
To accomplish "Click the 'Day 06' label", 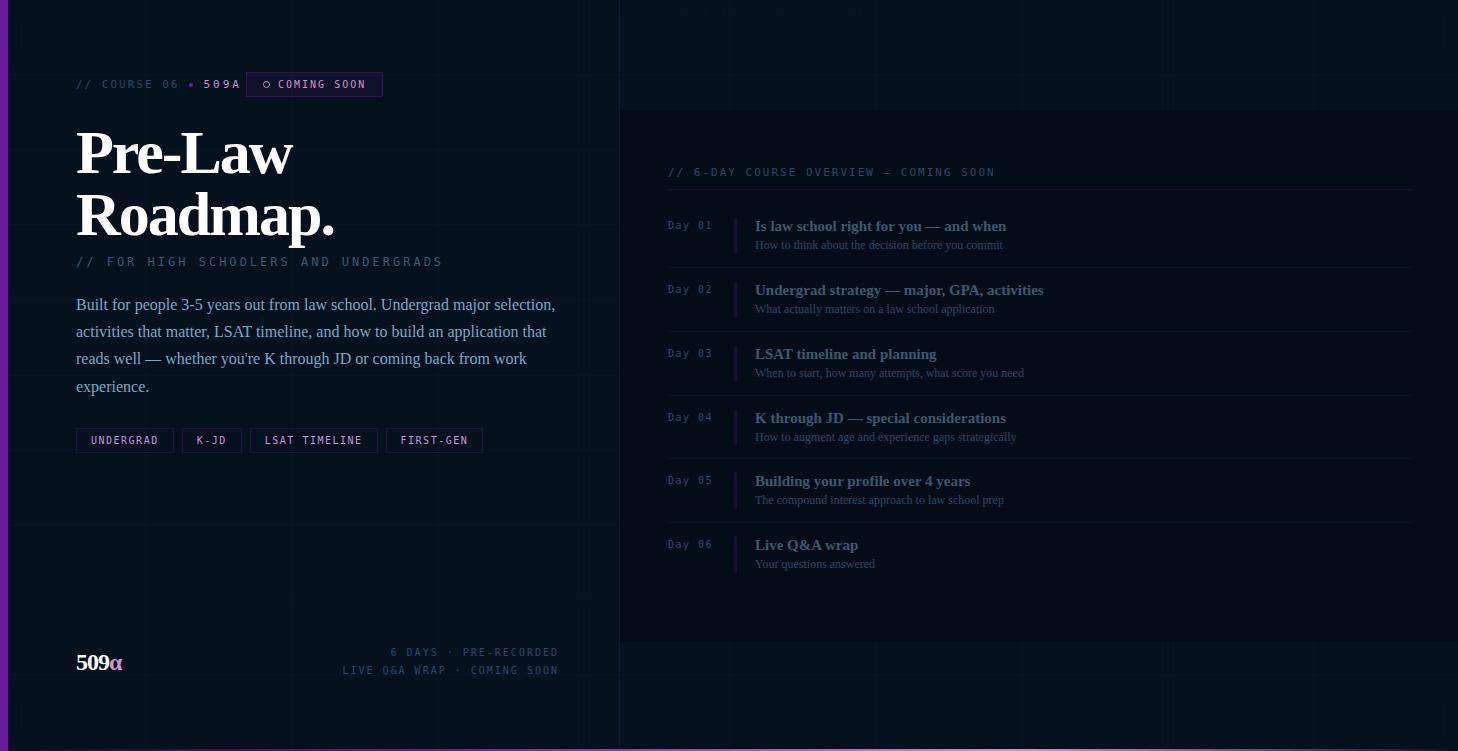I will click(x=690, y=545).
